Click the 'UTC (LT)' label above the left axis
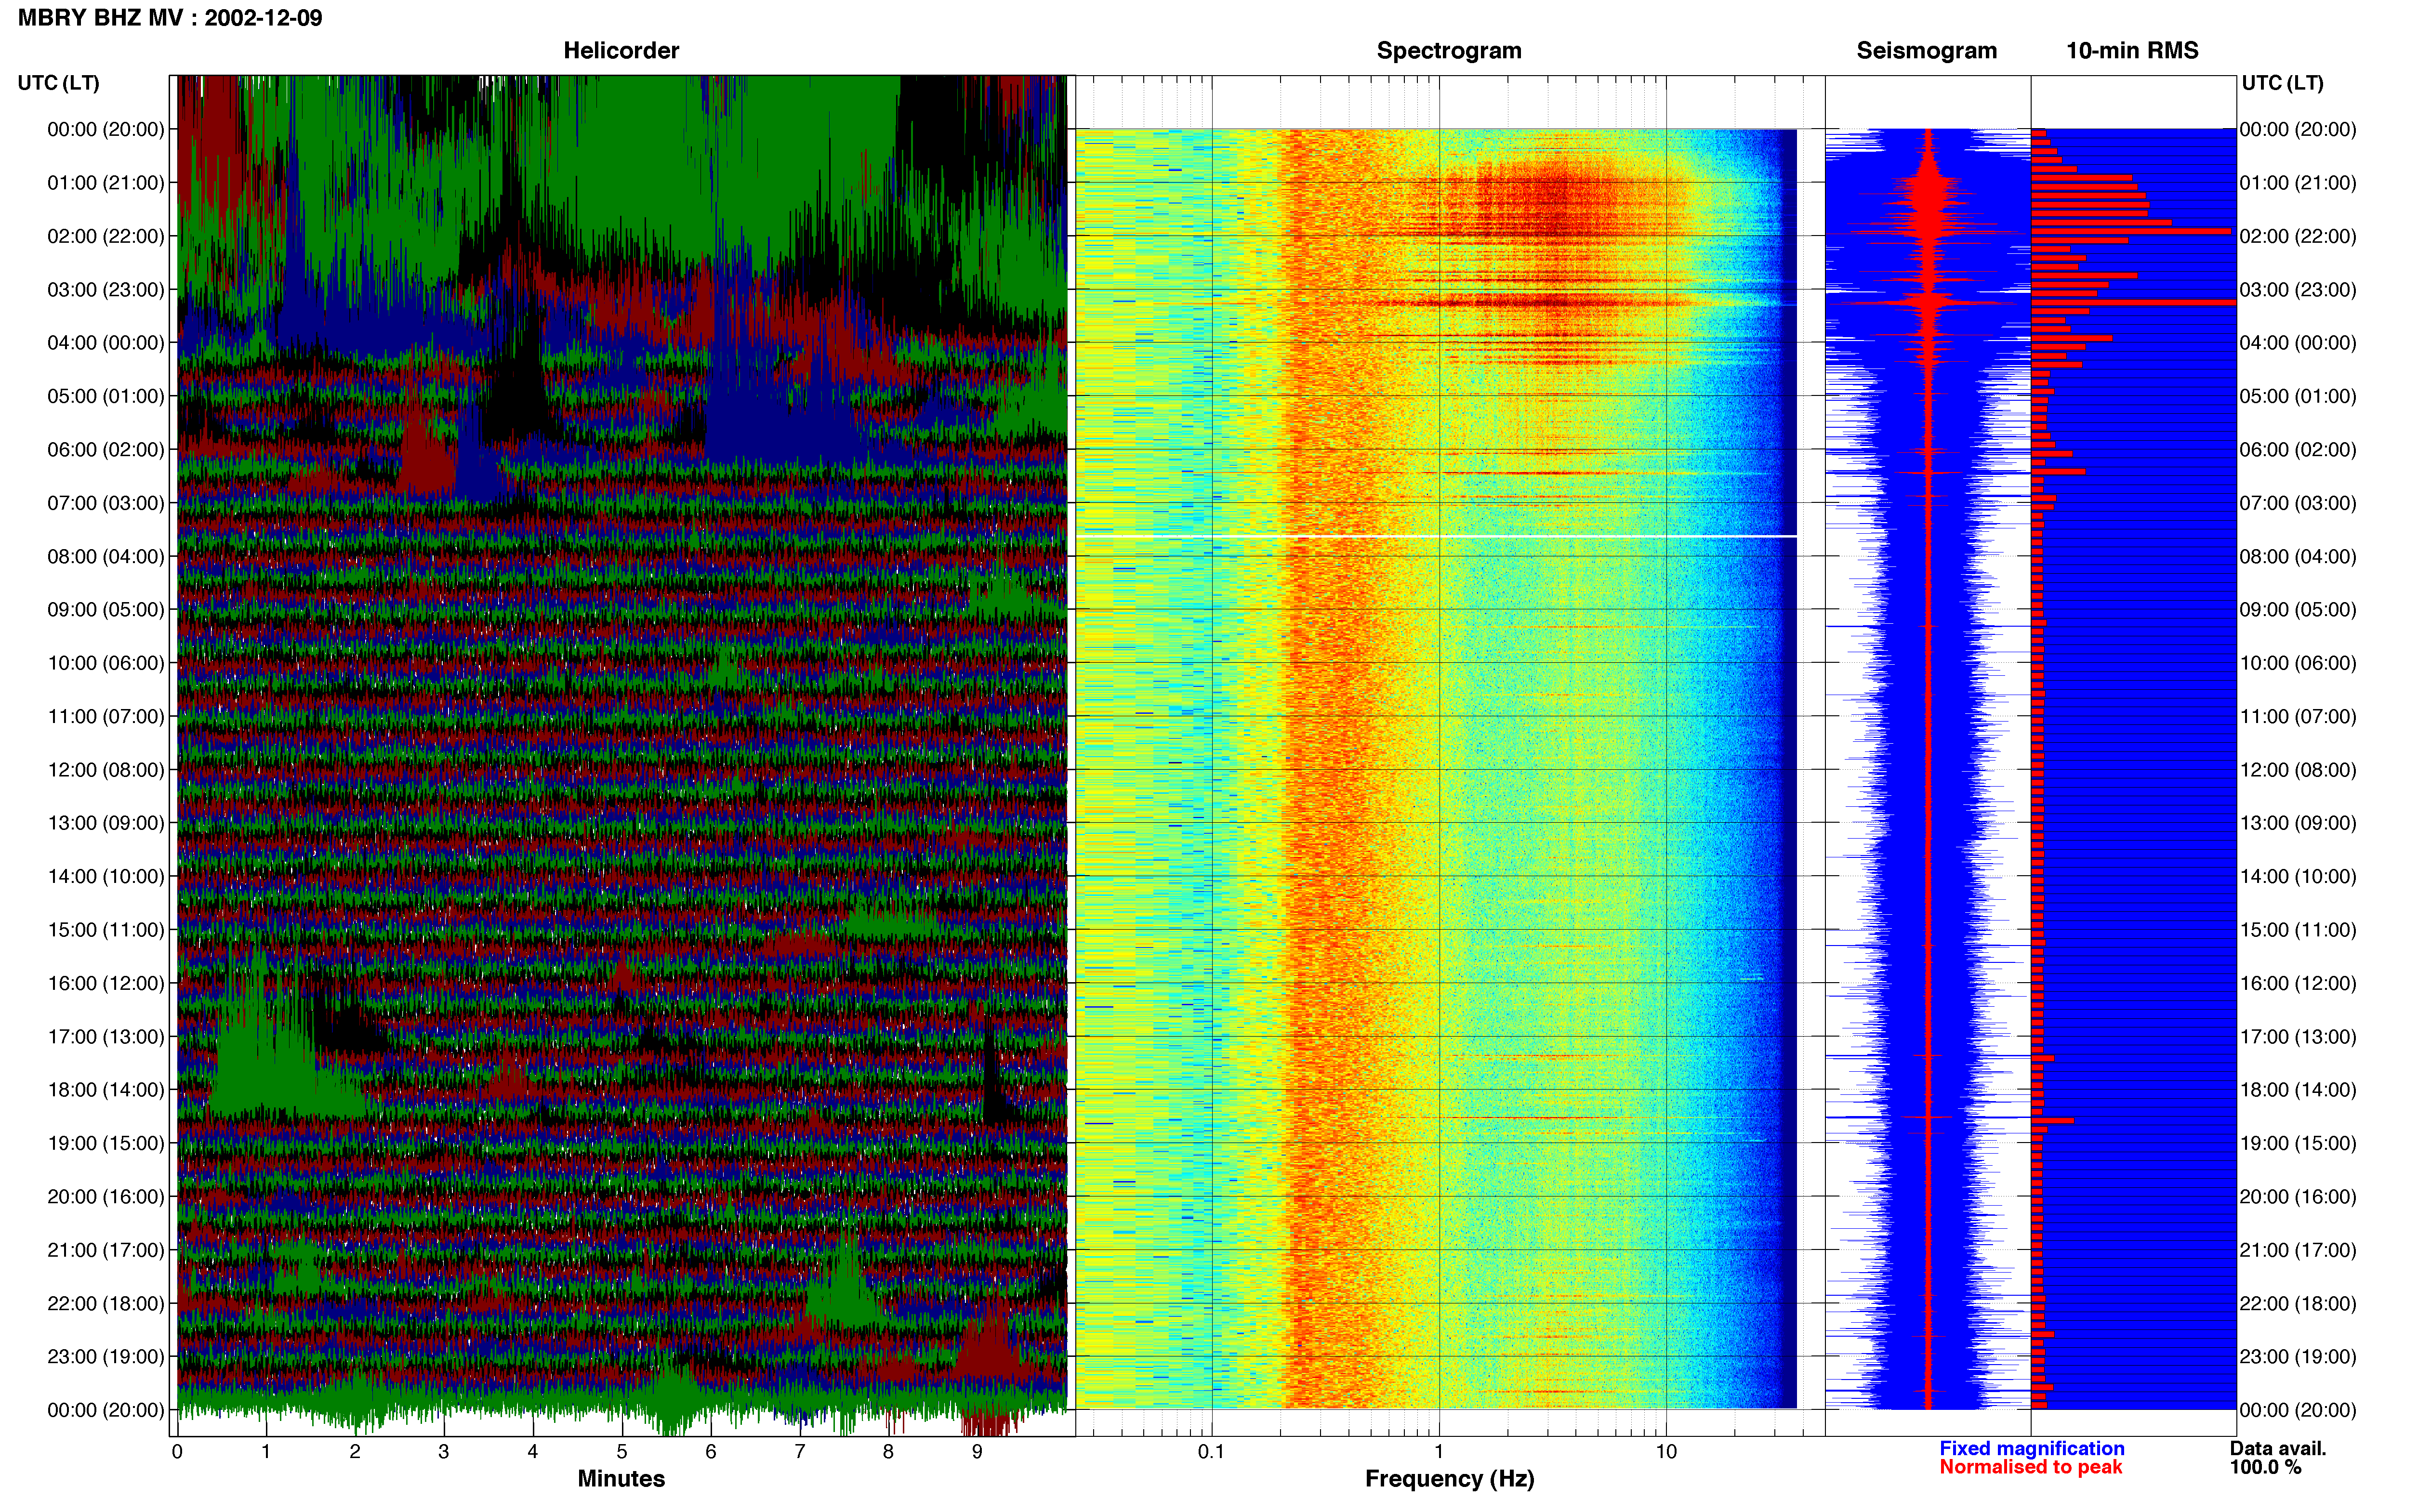Image resolution: width=2418 pixels, height=1512 pixels. 59,83
